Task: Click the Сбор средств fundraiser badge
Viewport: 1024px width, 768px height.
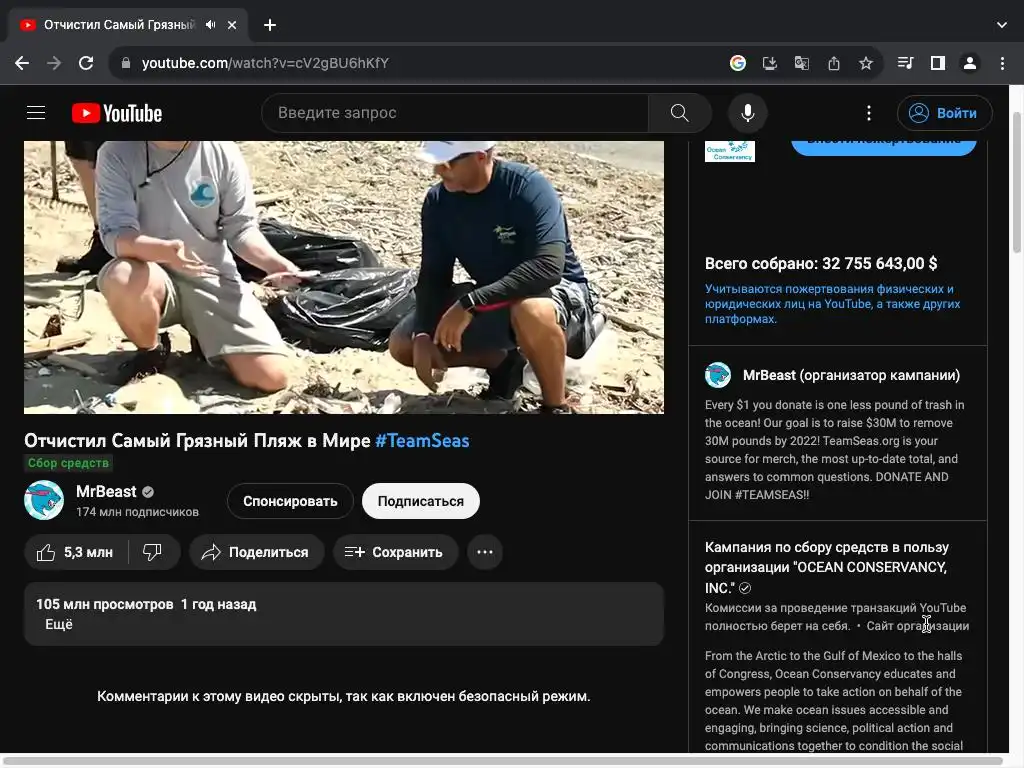Action: 68,463
